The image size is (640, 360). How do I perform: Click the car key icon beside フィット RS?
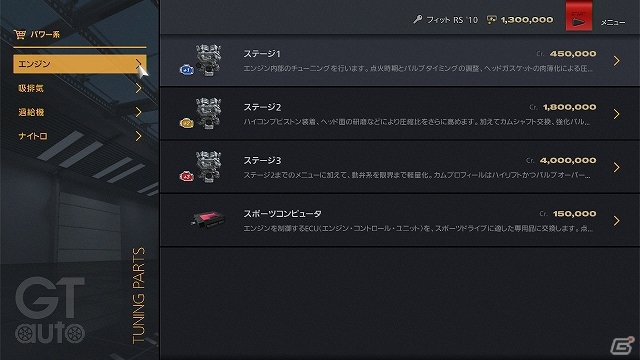coord(418,19)
